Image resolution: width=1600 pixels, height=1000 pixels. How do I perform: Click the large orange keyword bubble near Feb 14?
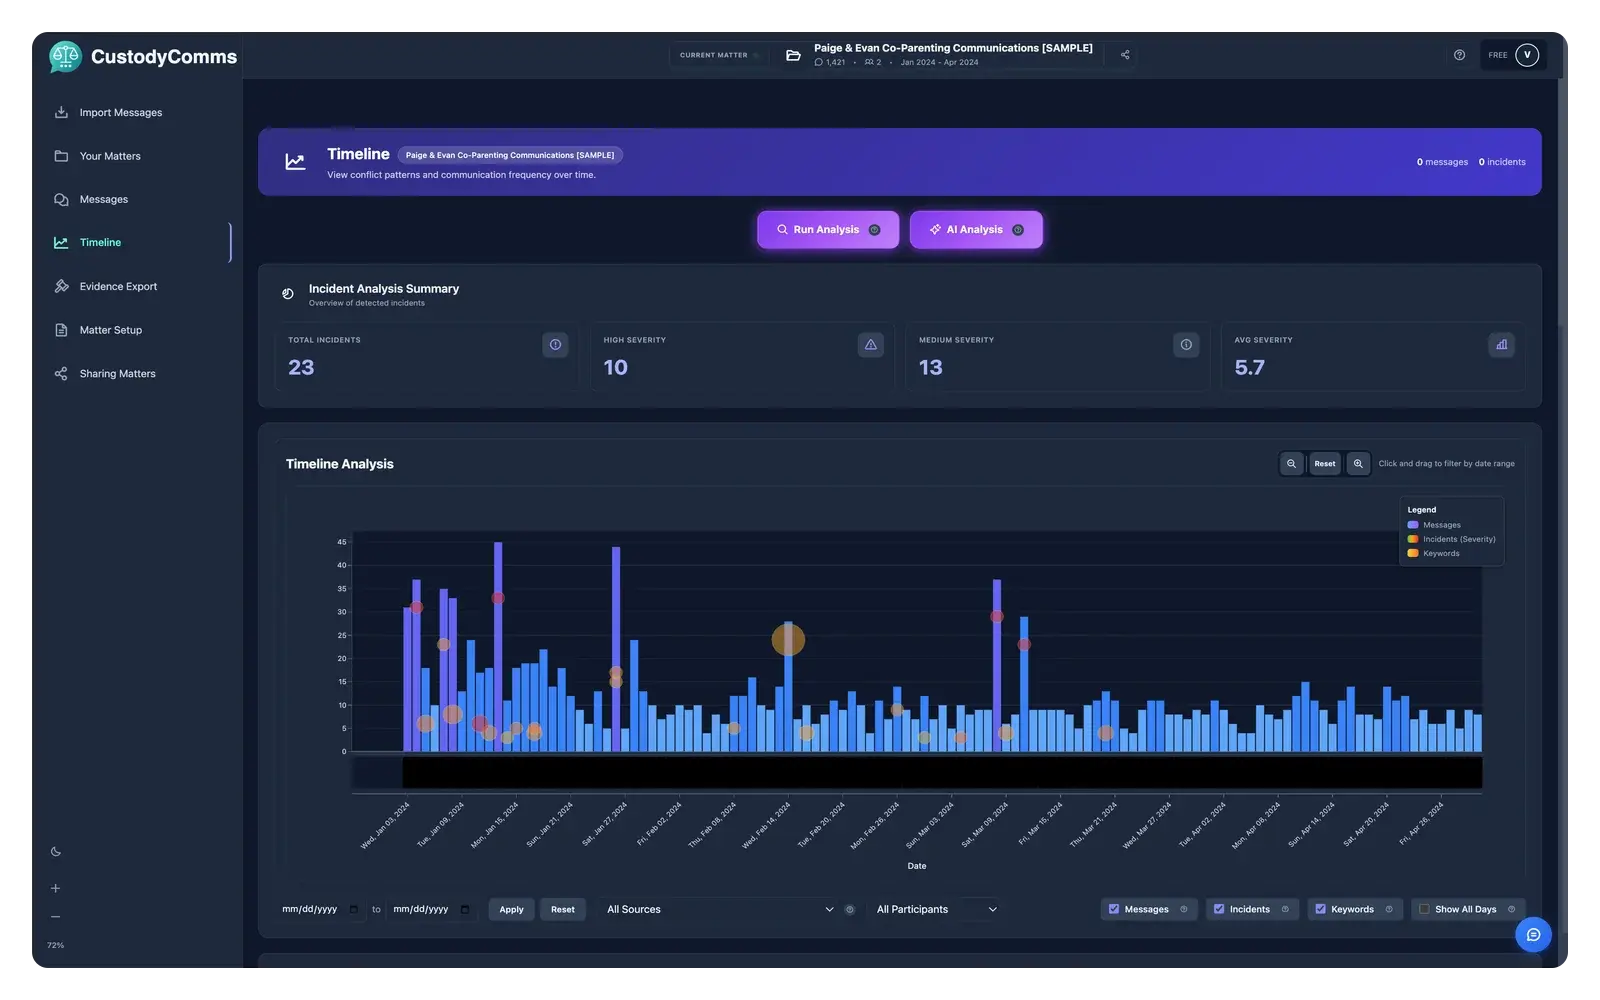(788, 639)
